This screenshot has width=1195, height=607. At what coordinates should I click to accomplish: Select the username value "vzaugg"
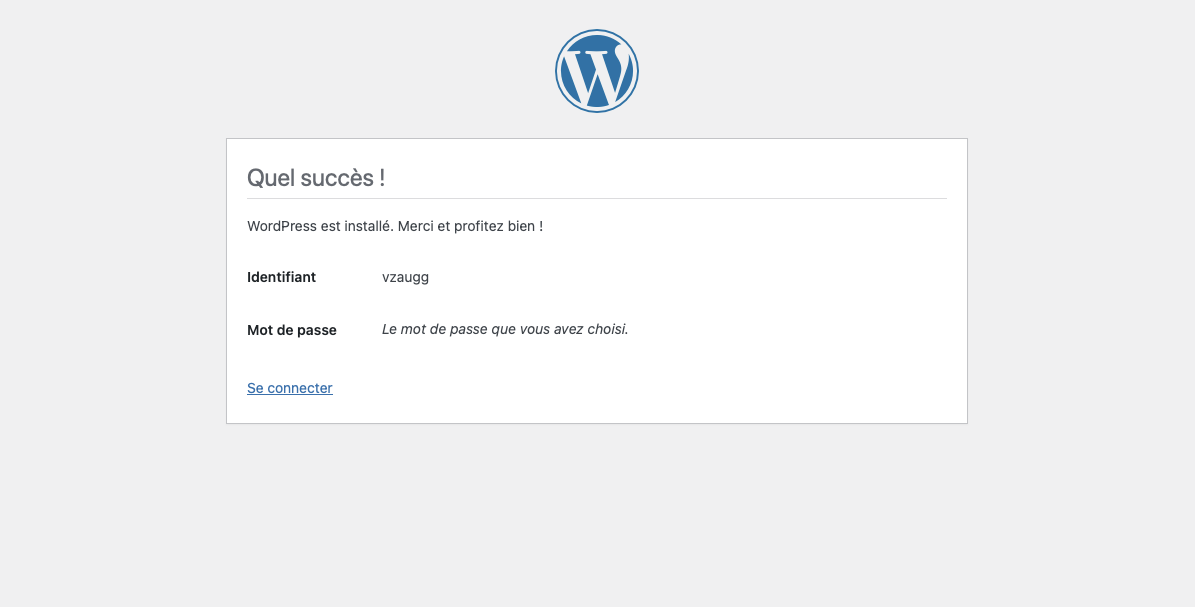click(405, 277)
